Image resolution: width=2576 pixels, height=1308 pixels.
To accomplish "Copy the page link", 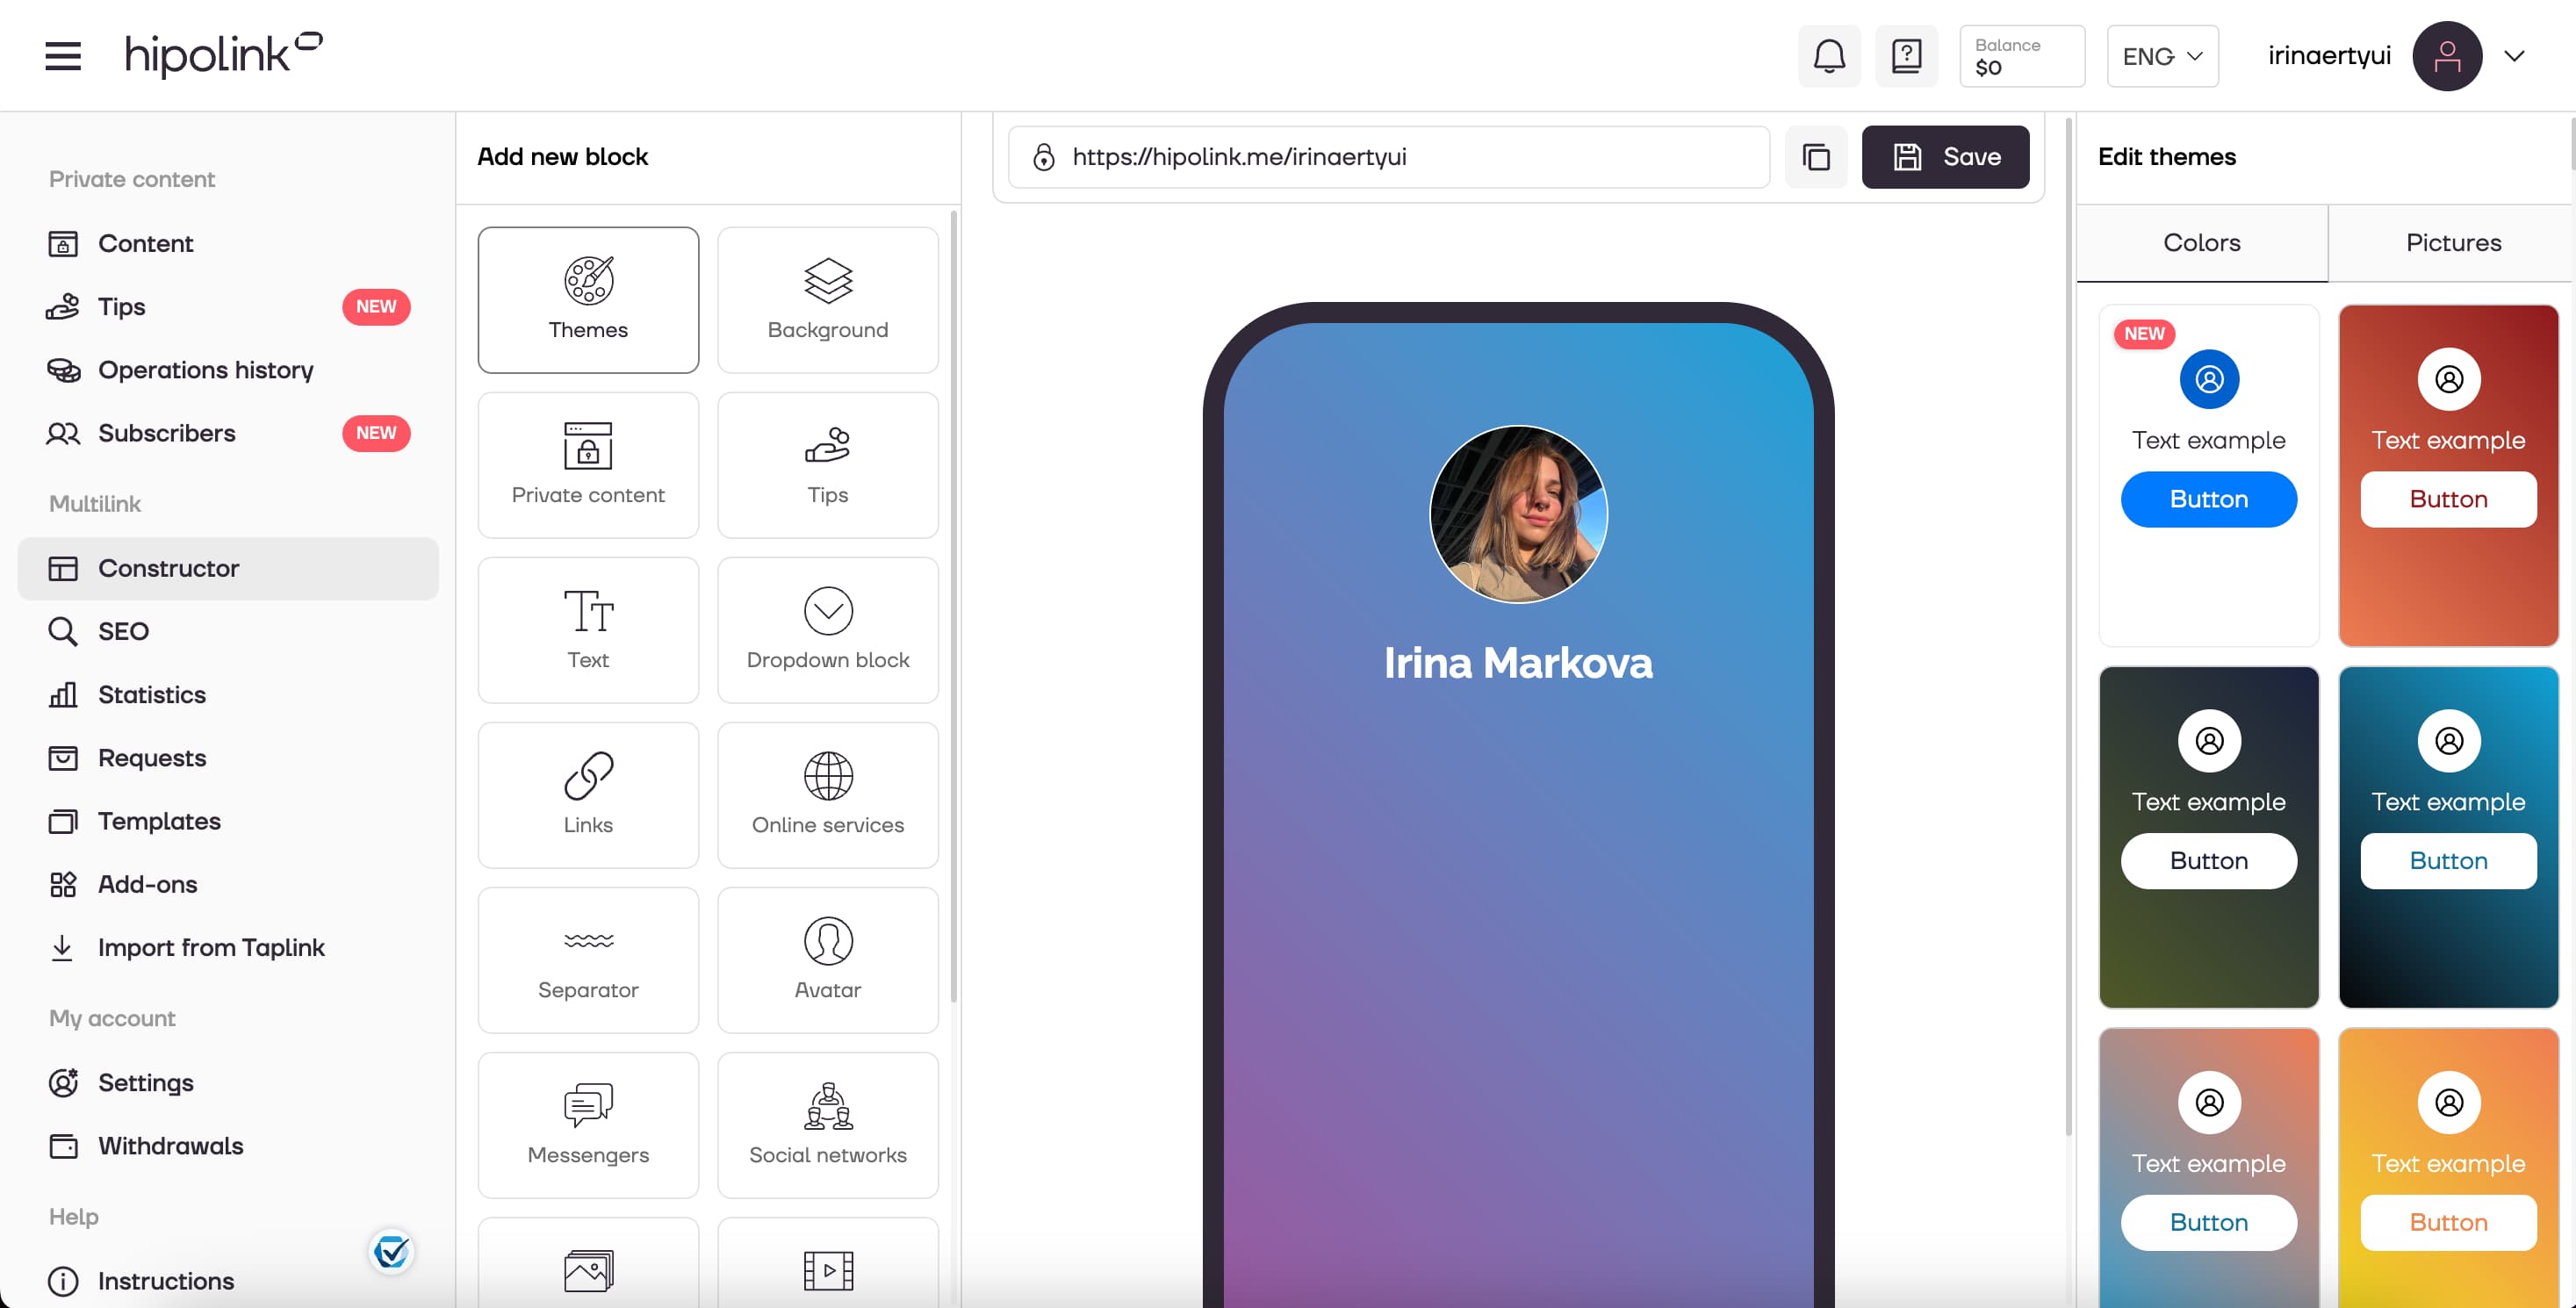I will tap(1816, 157).
